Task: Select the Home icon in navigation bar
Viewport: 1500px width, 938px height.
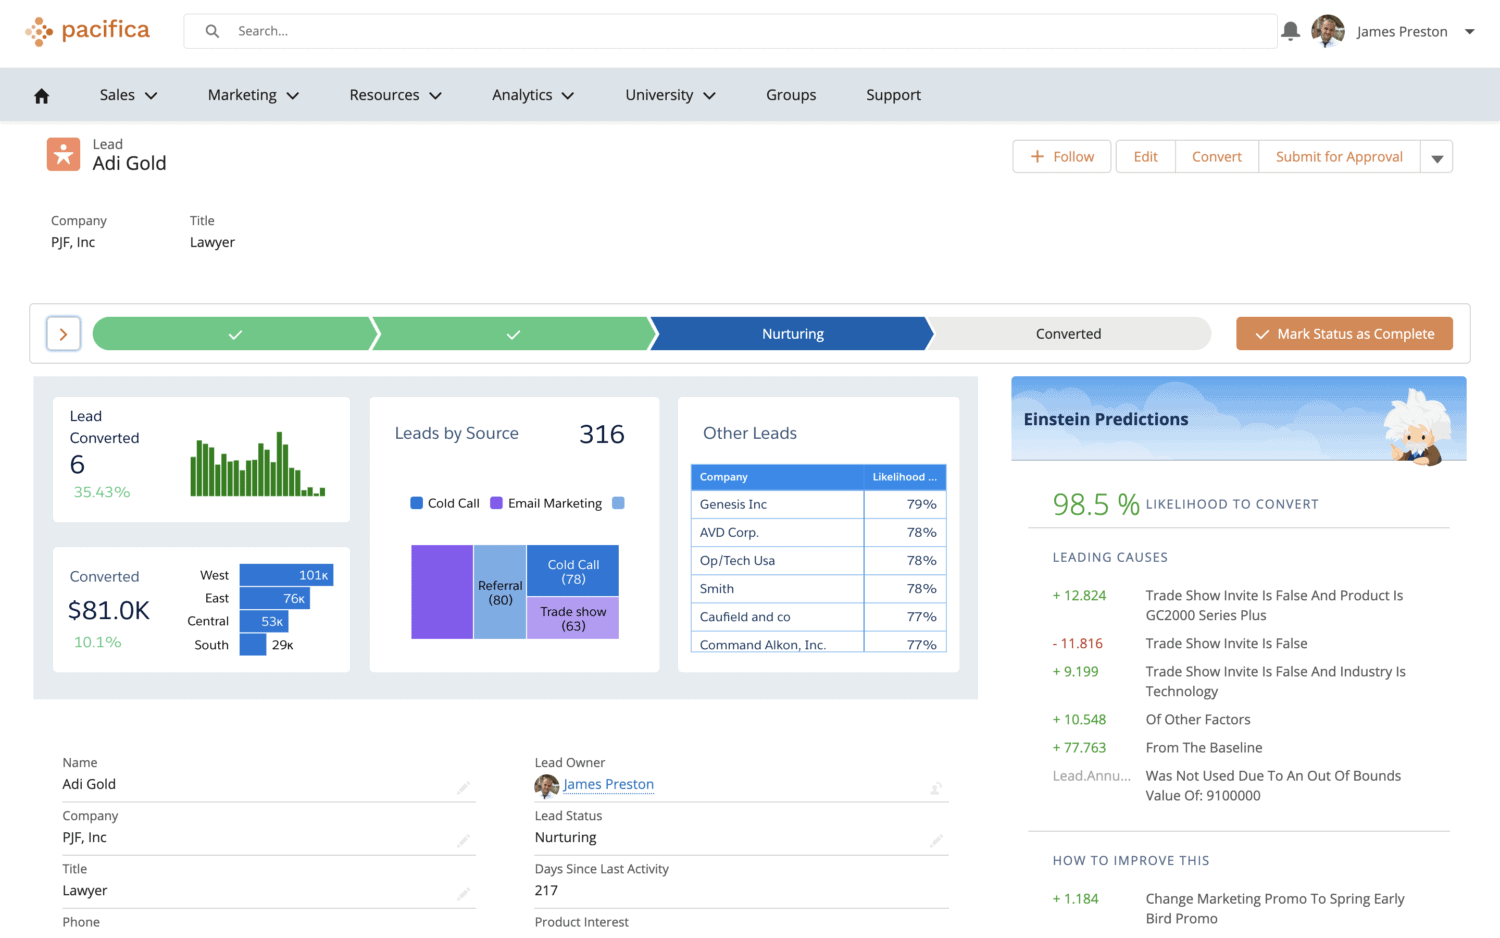Action: [x=41, y=94]
